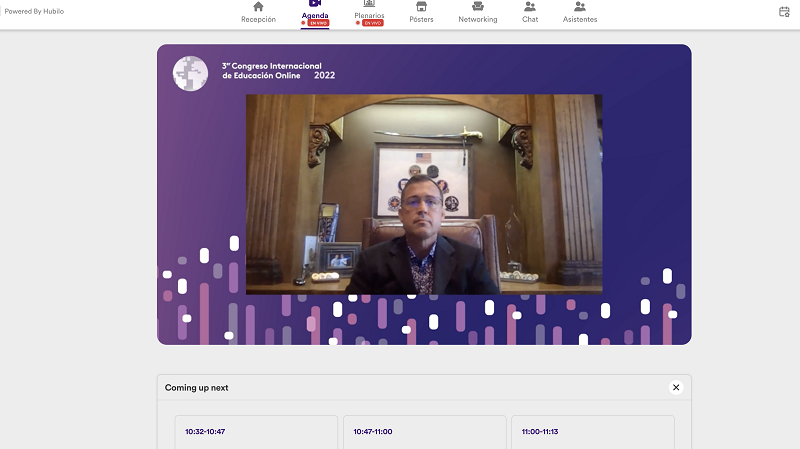The width and height of the screenshot is (800, 449).
Task: Close the Coming up next panel
Action: 676,387
